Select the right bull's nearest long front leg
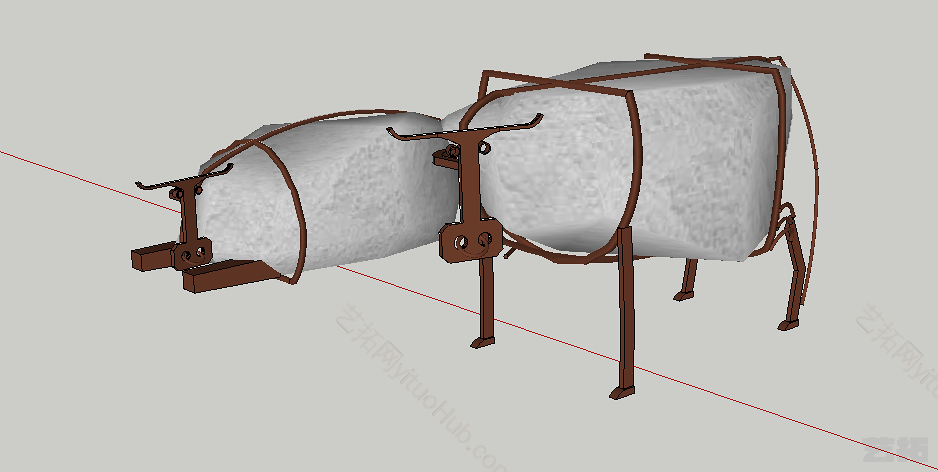 [625, 314]
